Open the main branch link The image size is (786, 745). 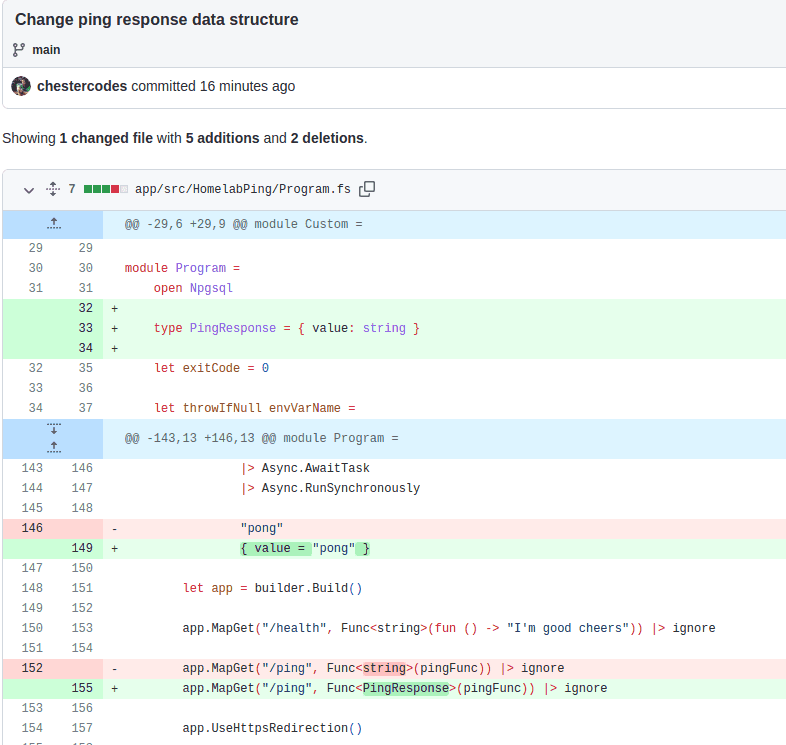point(46,49)
